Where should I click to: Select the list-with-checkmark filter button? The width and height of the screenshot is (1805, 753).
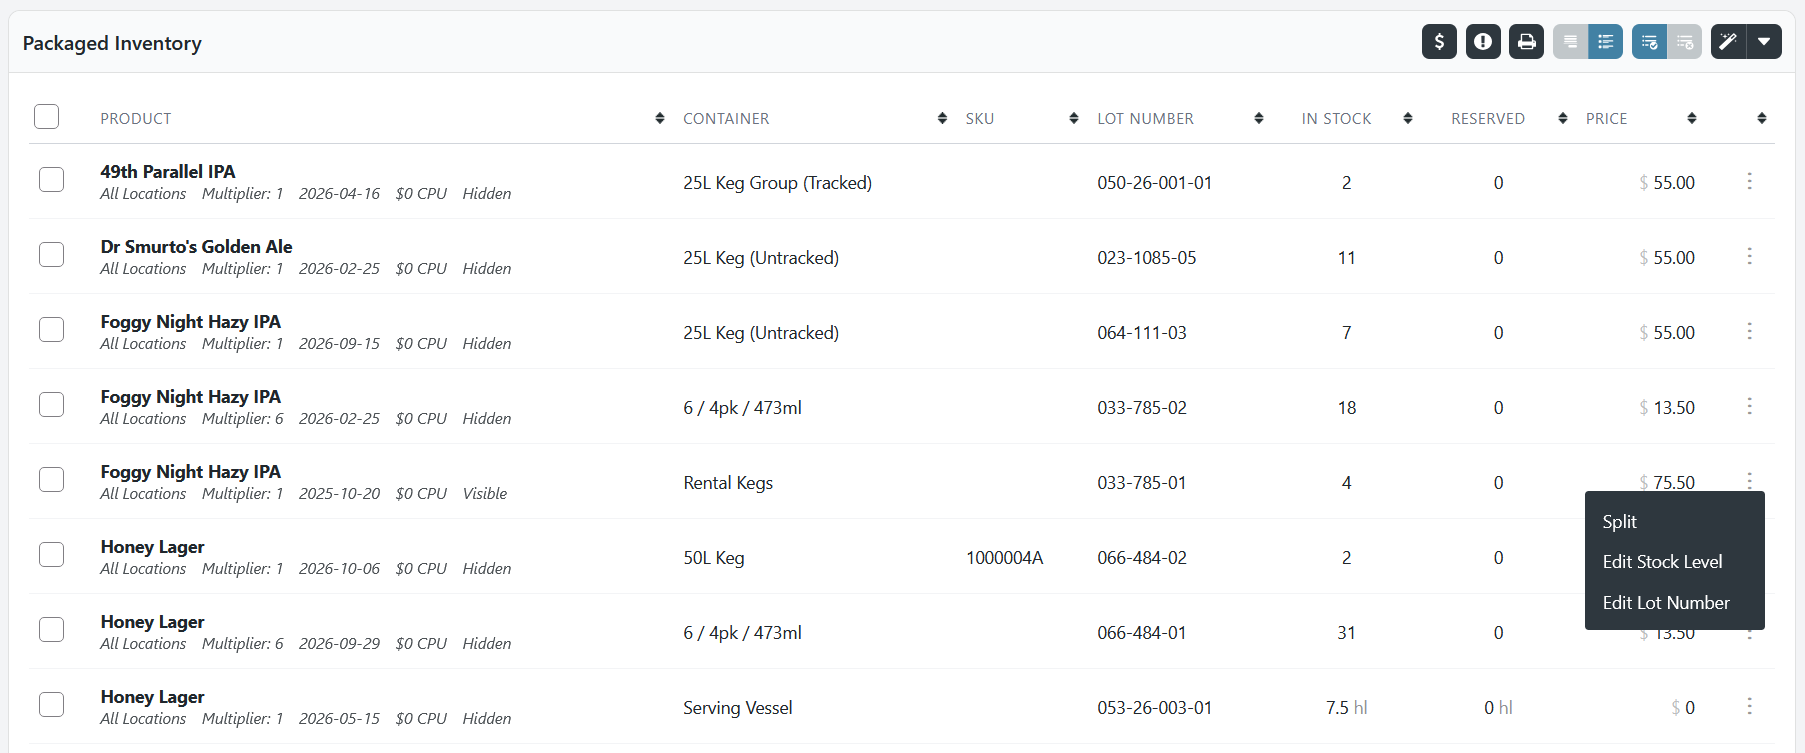(1649, 42)
